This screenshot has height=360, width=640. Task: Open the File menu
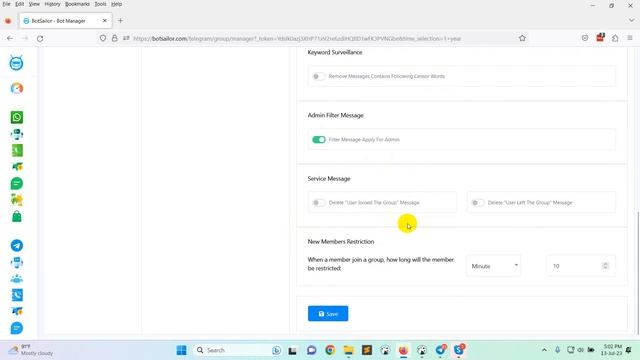(7, 4)
